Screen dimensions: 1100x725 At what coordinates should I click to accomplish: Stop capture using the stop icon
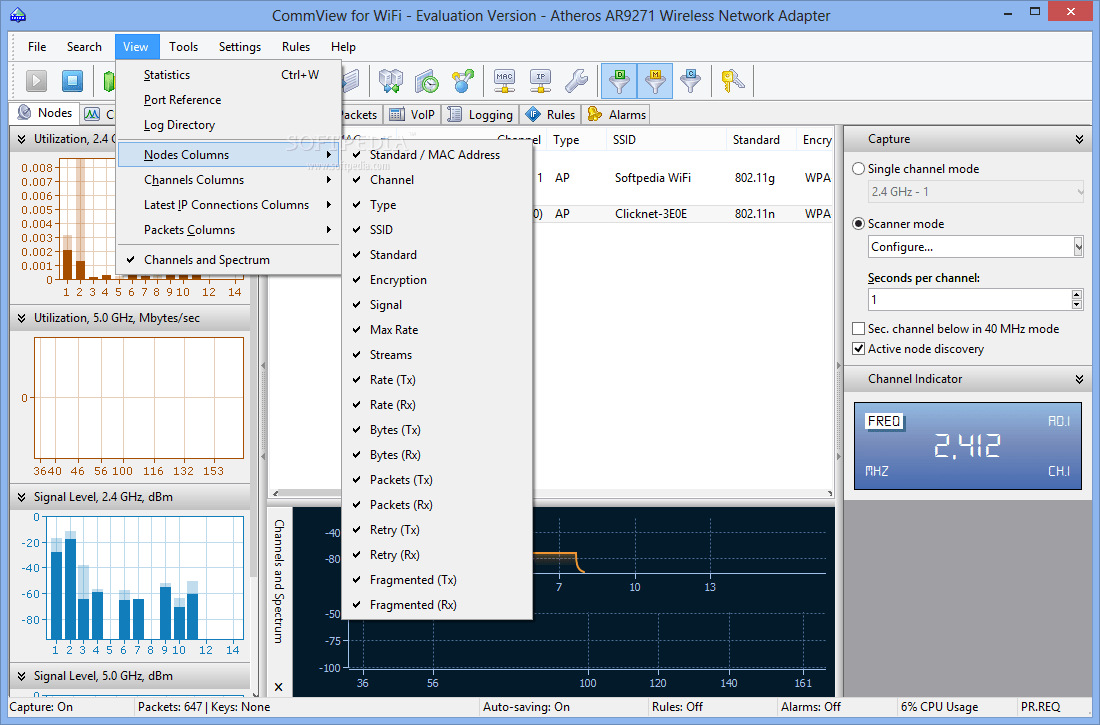[x=70, y=81]
